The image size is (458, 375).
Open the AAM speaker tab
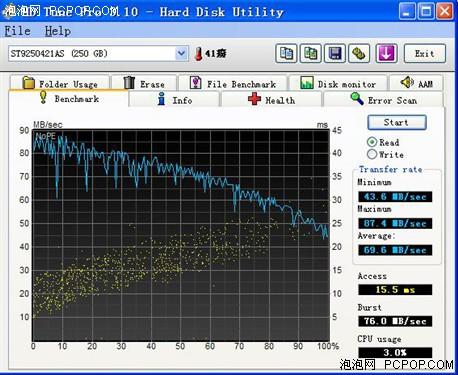[x=416, y=83]
